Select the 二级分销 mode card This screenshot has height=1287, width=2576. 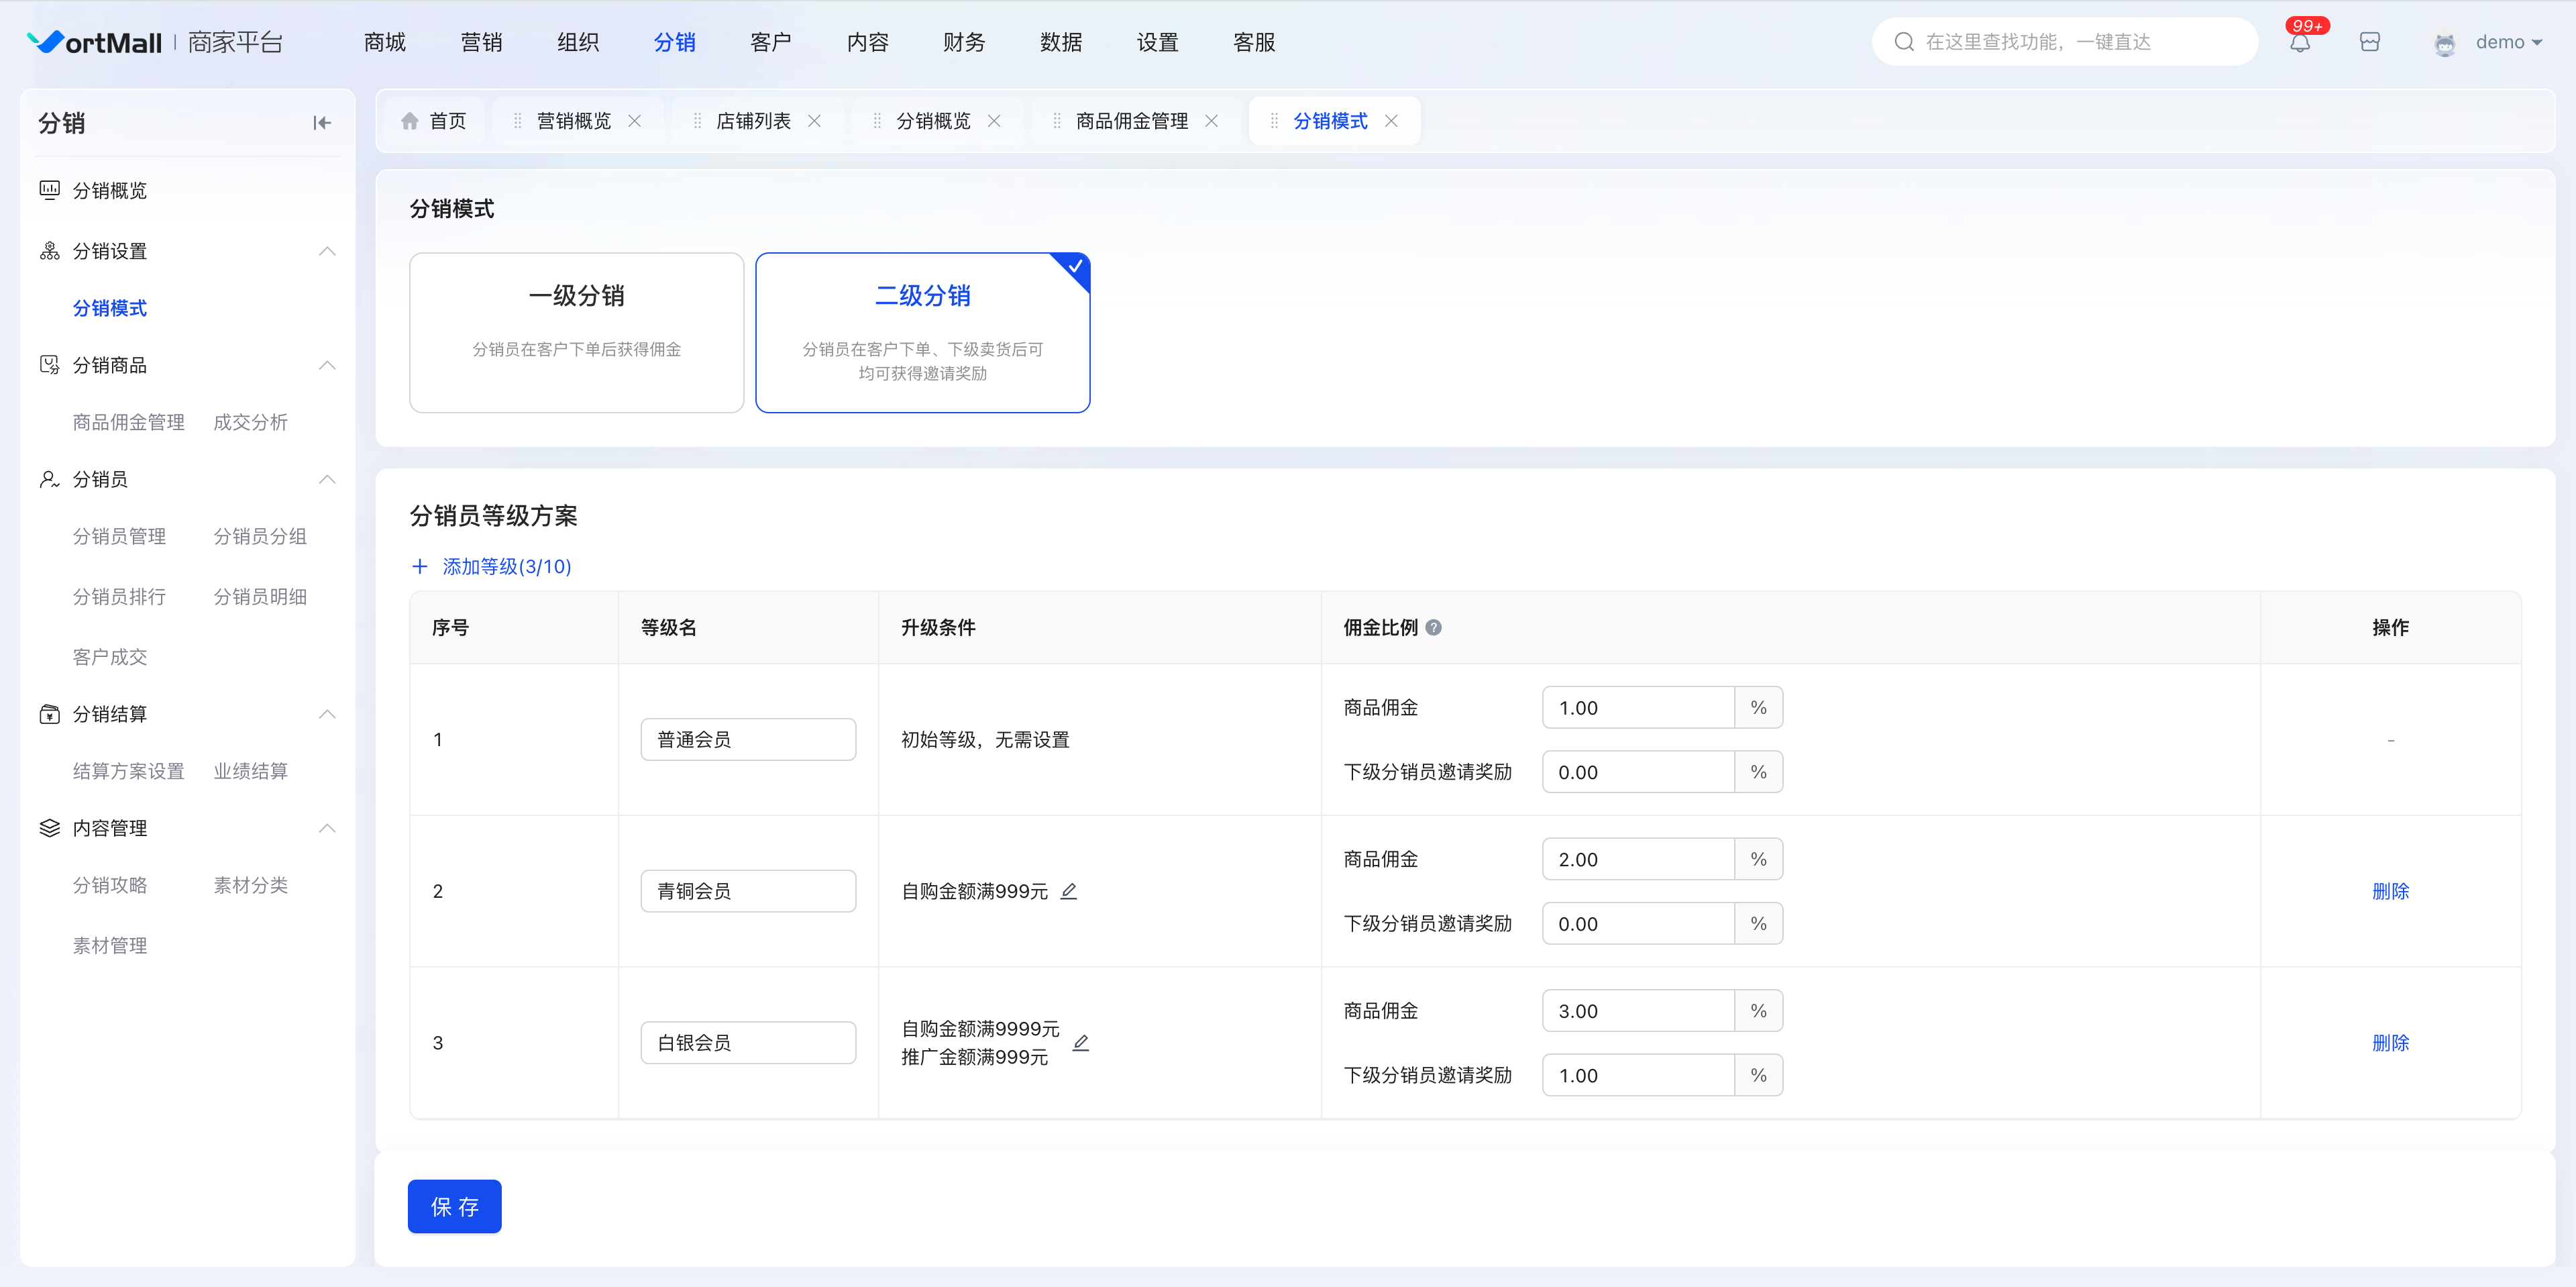(922, 332)
